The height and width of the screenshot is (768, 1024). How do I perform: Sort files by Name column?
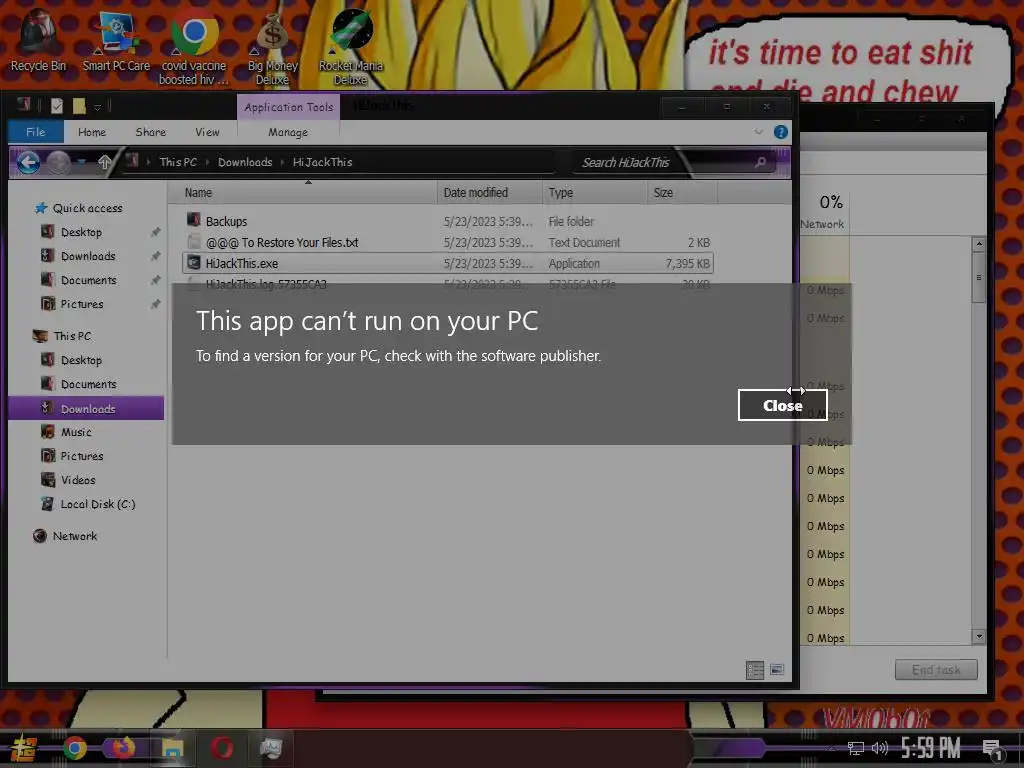302,193
